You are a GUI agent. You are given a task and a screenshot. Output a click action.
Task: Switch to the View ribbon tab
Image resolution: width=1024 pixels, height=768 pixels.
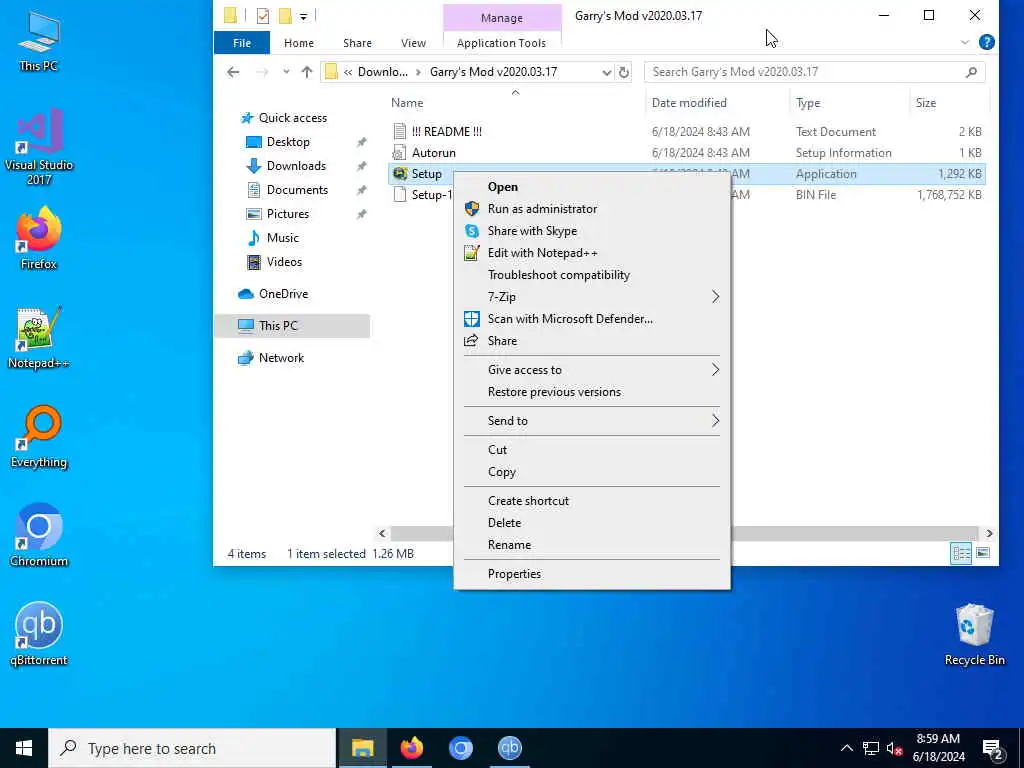(413, 42)
